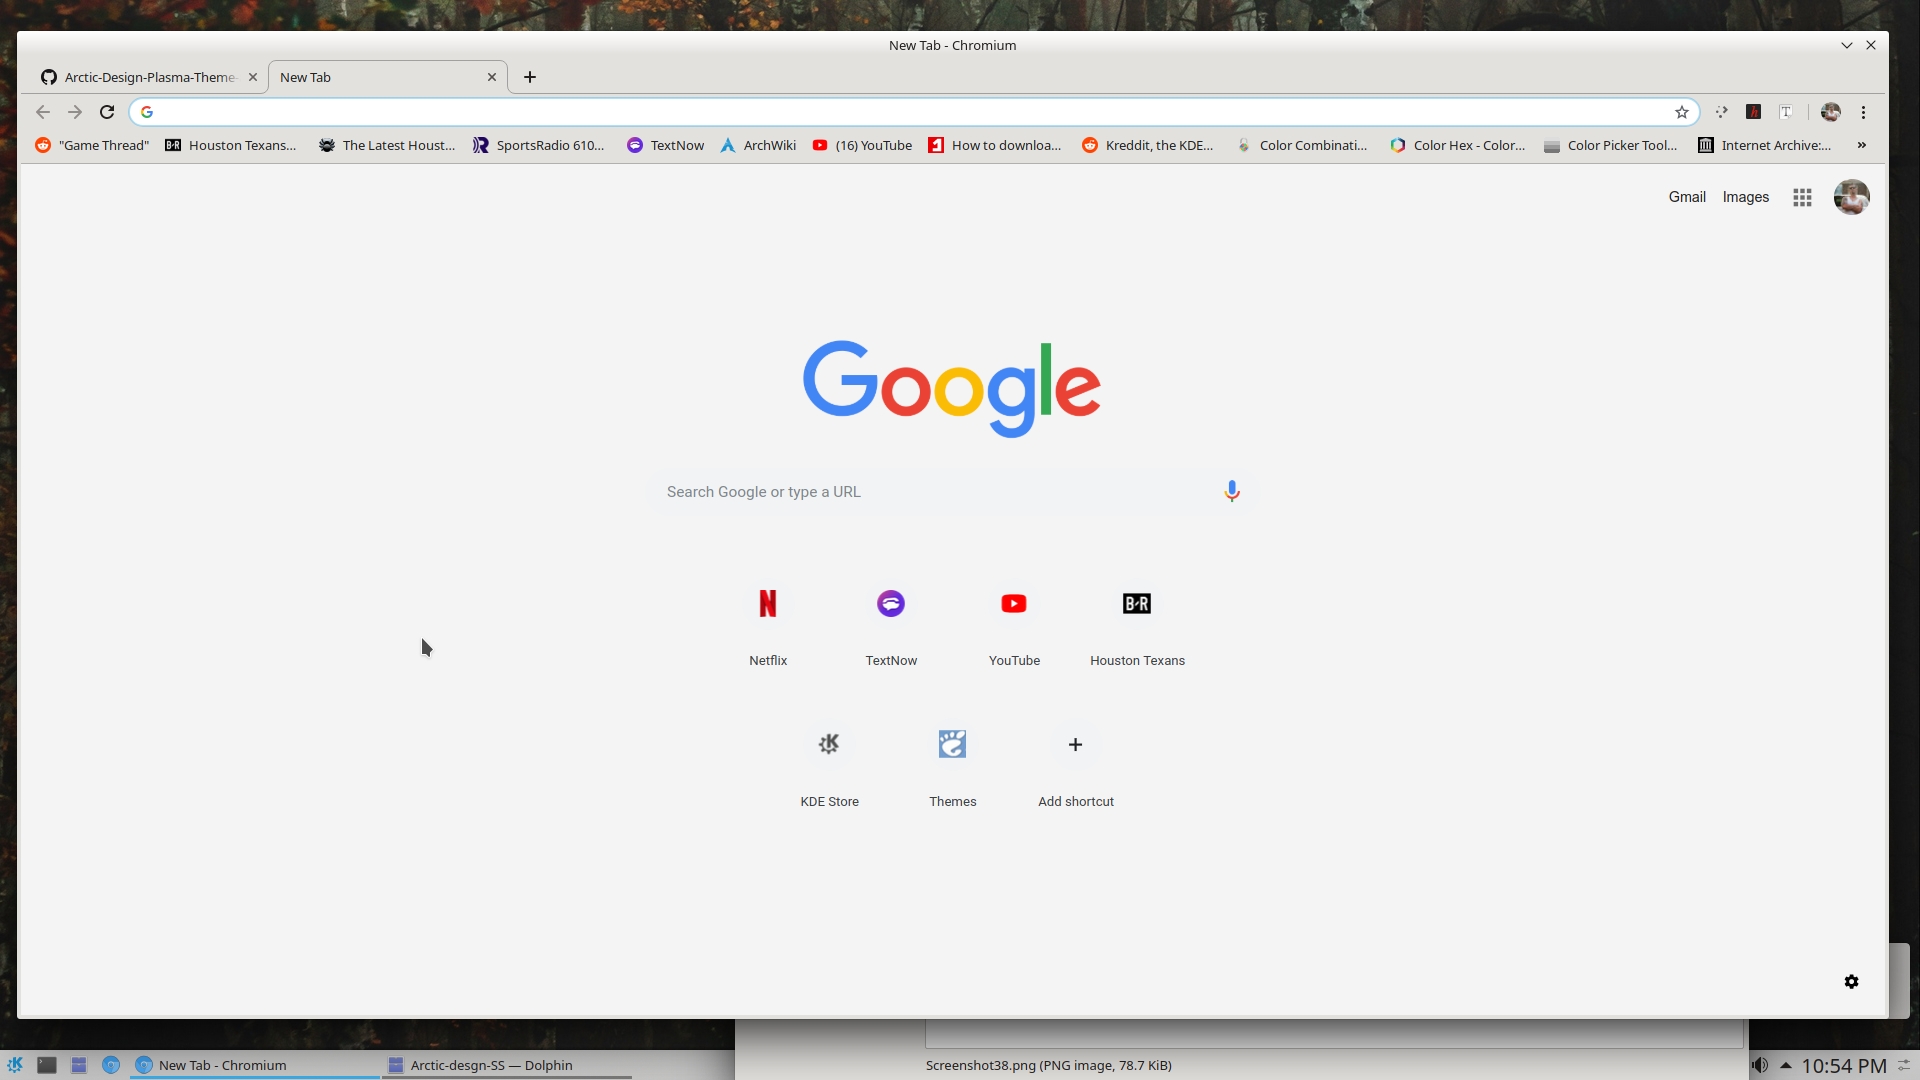1920x1080 pixels.
Task: Open the Customize page gear icon
Action: point(1851,982)
